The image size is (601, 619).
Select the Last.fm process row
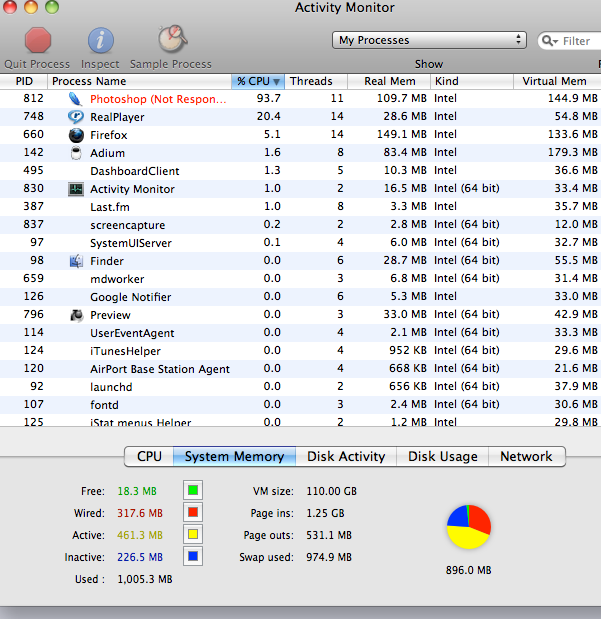pyautogui.click(x=300, y=207)
